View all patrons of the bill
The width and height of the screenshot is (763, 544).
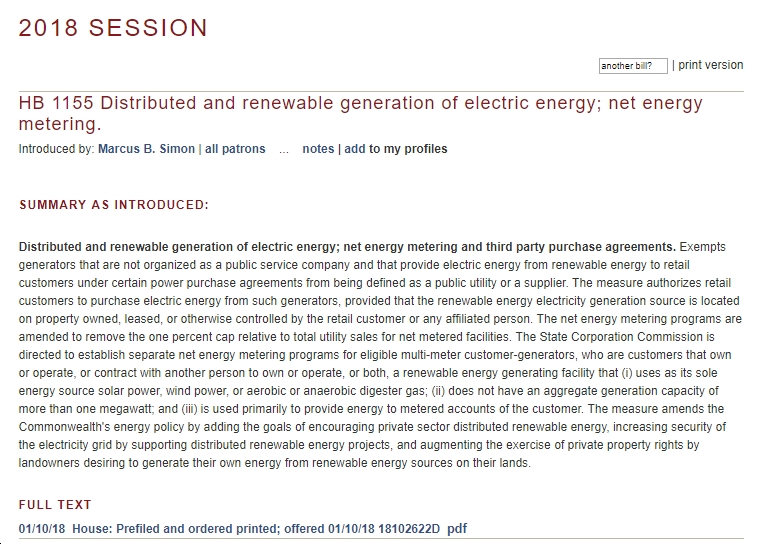235,149
